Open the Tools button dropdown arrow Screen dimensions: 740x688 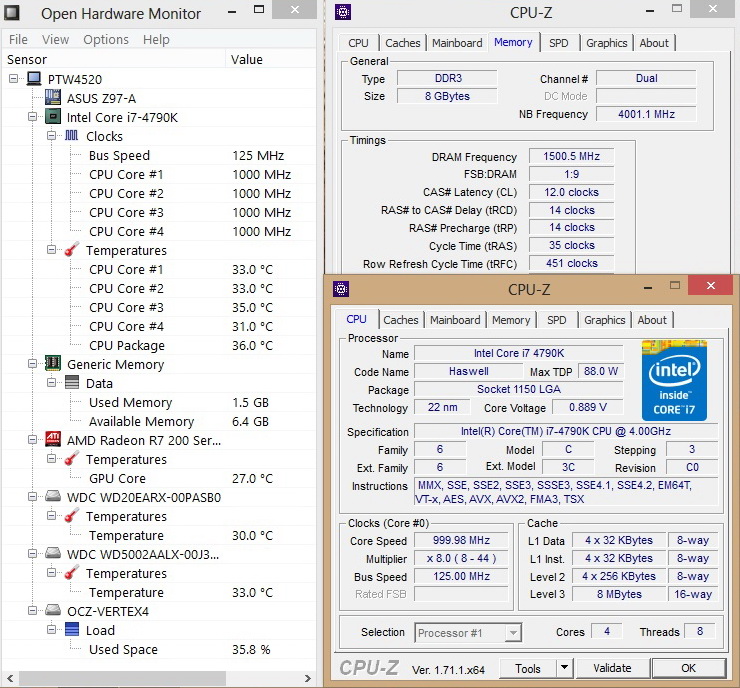[x=564, y=668]
